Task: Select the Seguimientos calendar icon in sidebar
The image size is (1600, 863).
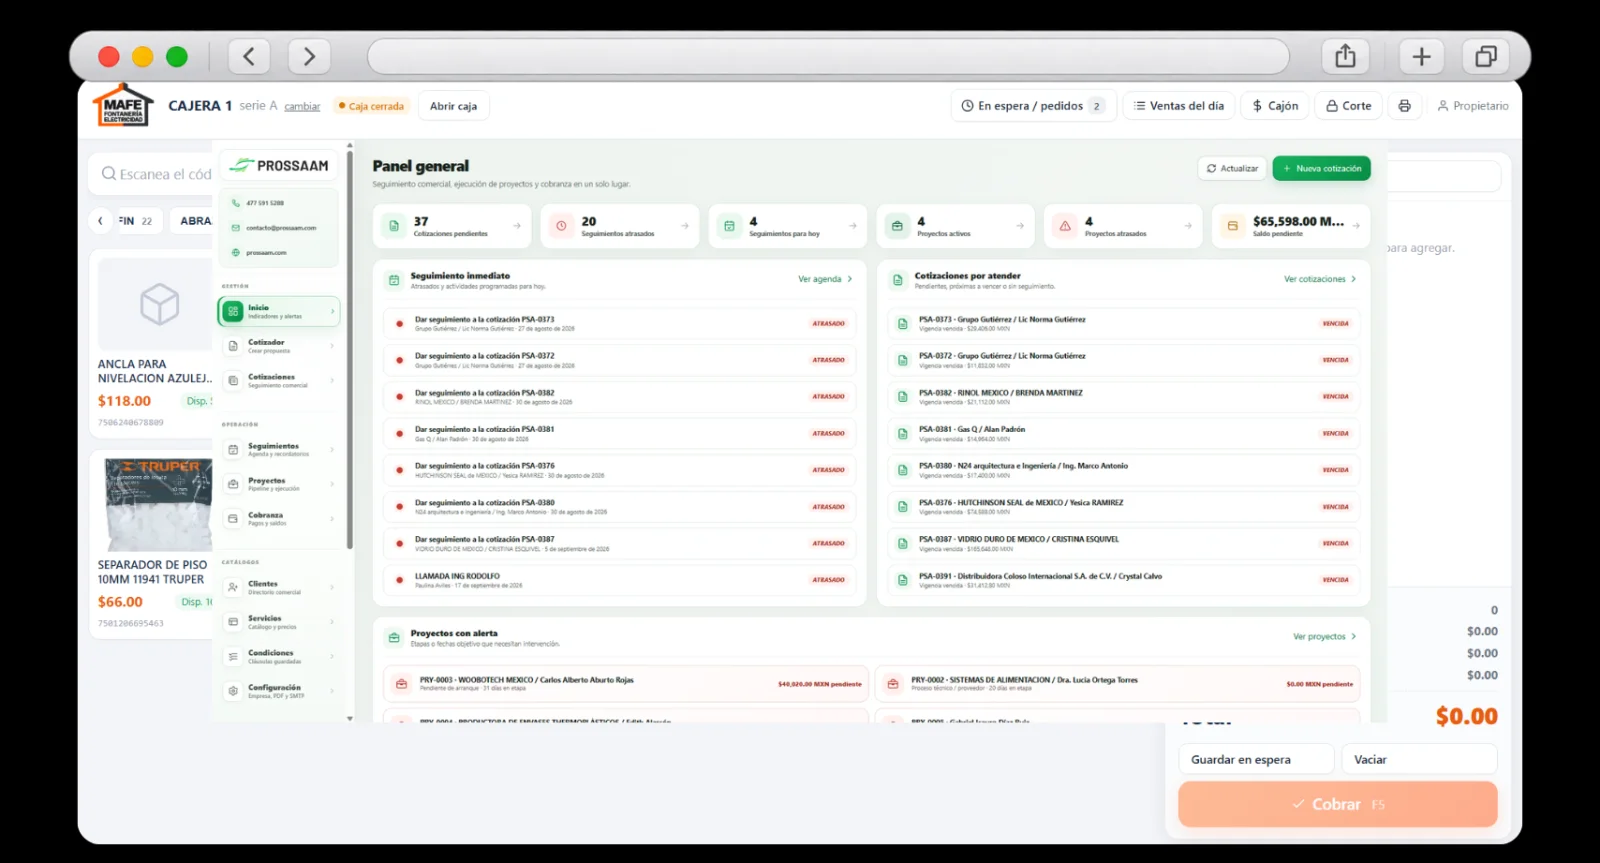Action: (233, 450)
